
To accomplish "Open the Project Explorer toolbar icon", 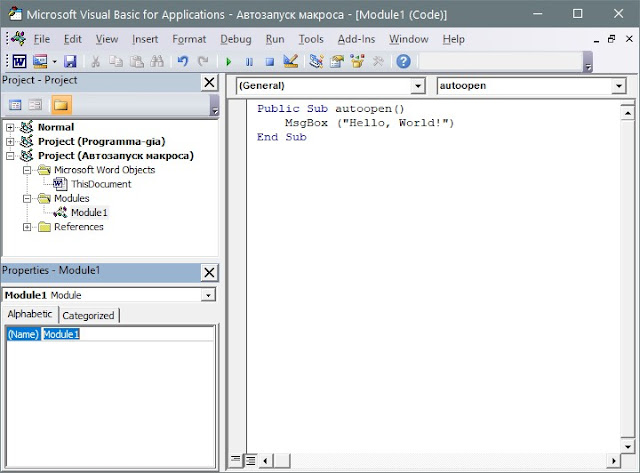I will tap(316, 61).
